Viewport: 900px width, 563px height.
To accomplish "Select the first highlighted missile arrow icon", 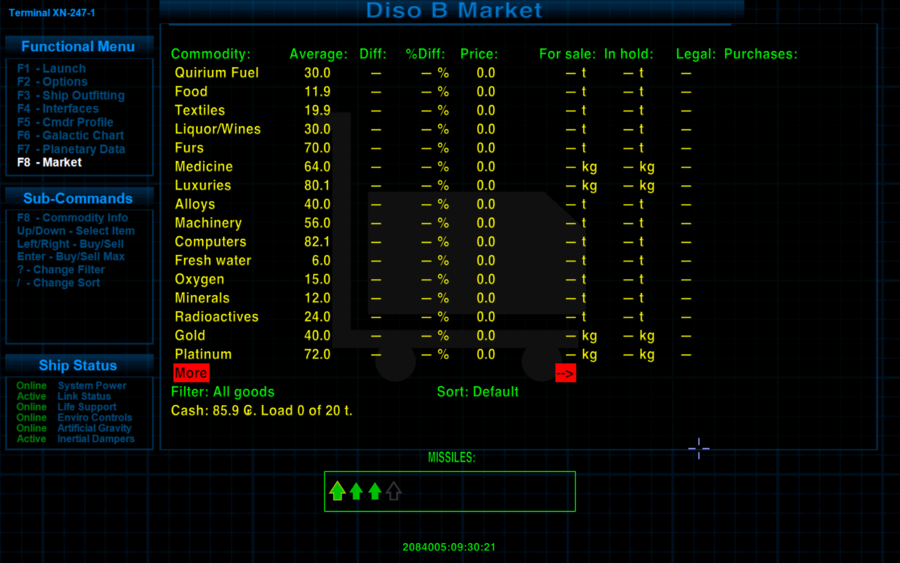I will [337, 491].
